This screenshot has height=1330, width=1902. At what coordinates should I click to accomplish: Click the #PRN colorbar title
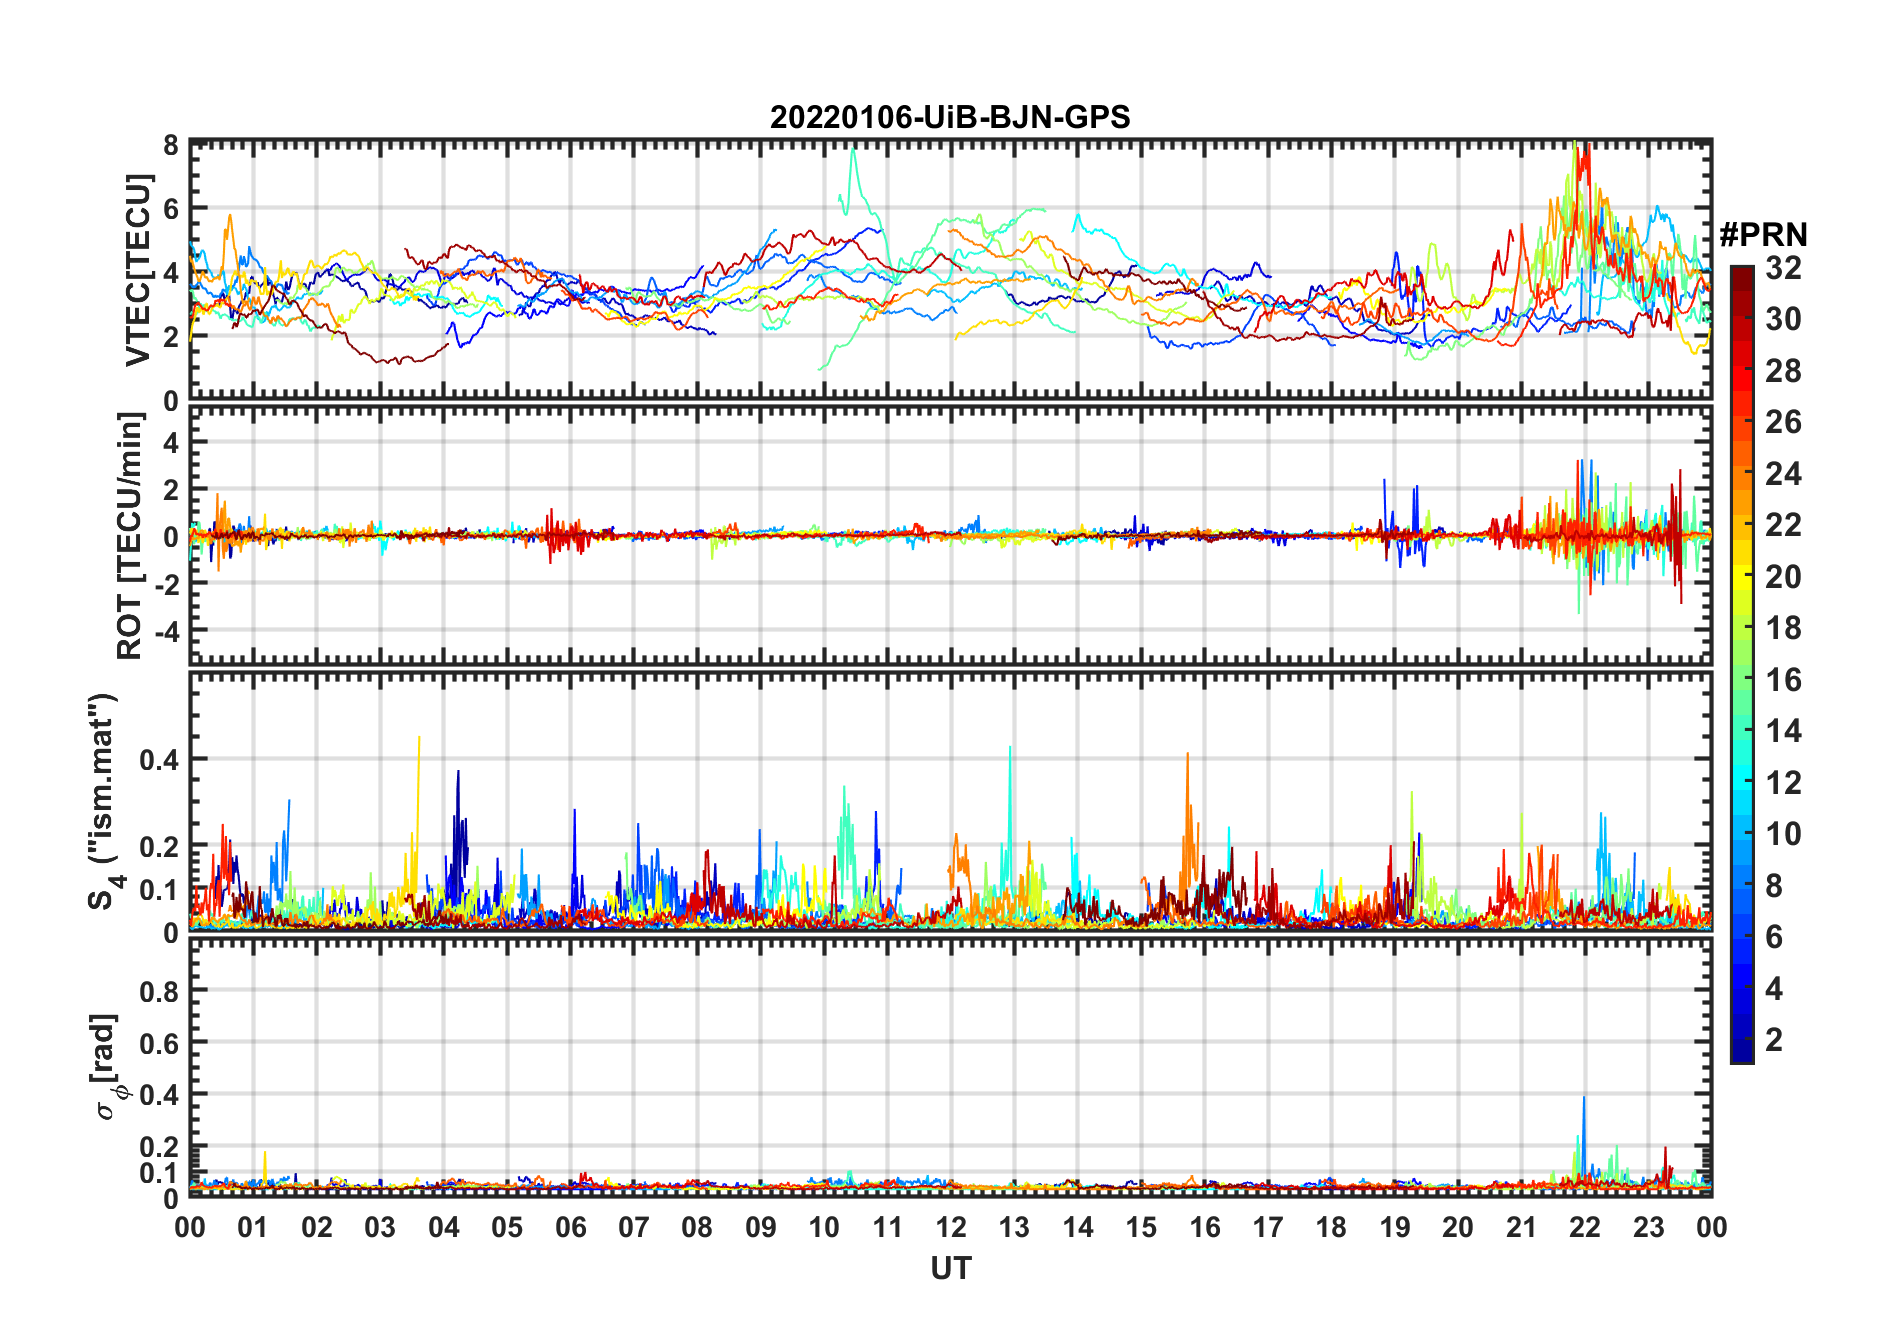click(x=1764, y=235)
